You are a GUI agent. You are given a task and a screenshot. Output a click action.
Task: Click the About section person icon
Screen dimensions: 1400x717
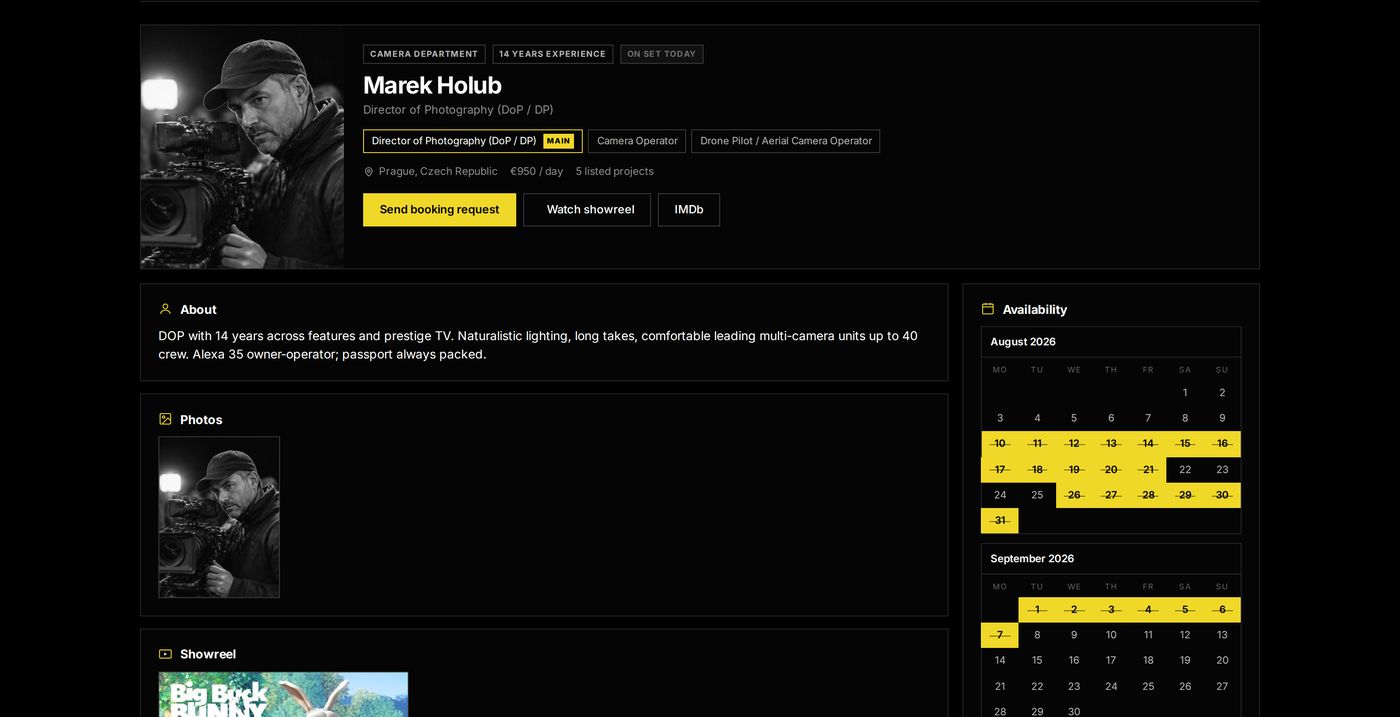tap(165, 309)
